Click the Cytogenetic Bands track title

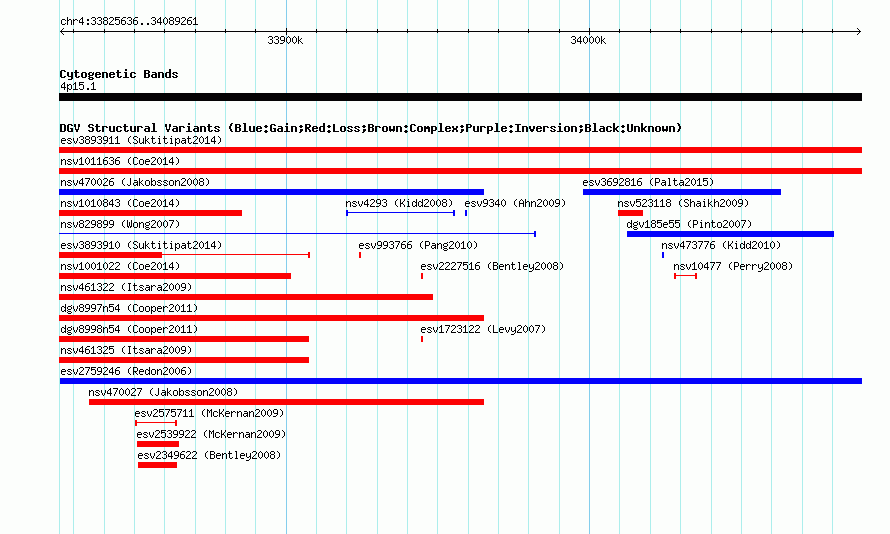pyautogui.click(x=119, y=74)
